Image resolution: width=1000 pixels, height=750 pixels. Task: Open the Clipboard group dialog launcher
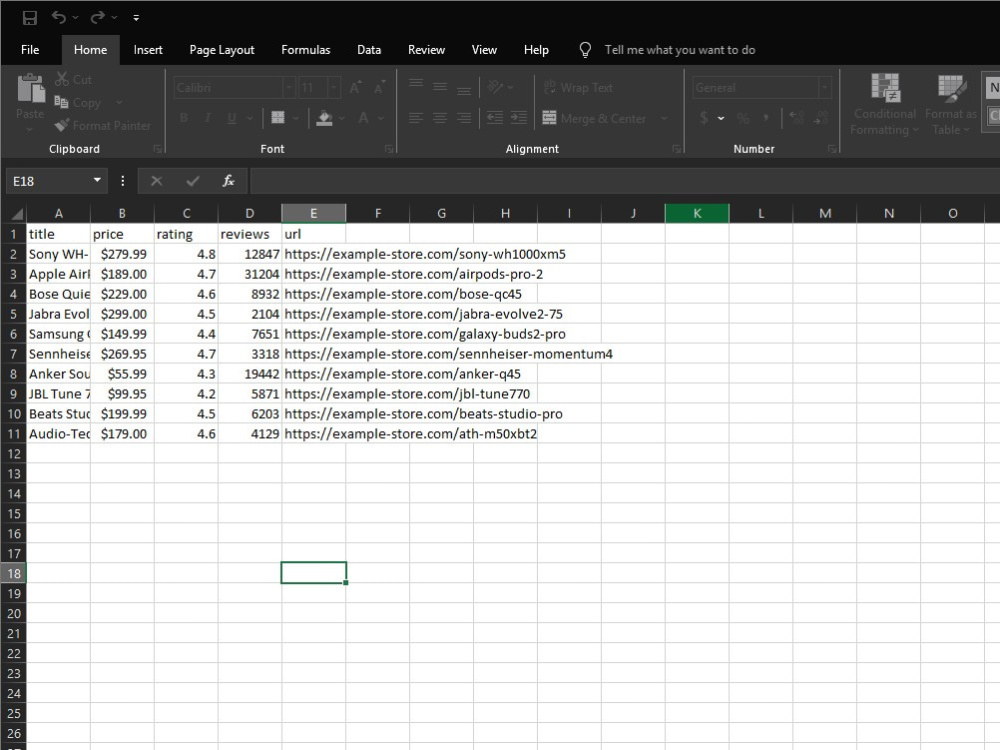tap(158, 149)
